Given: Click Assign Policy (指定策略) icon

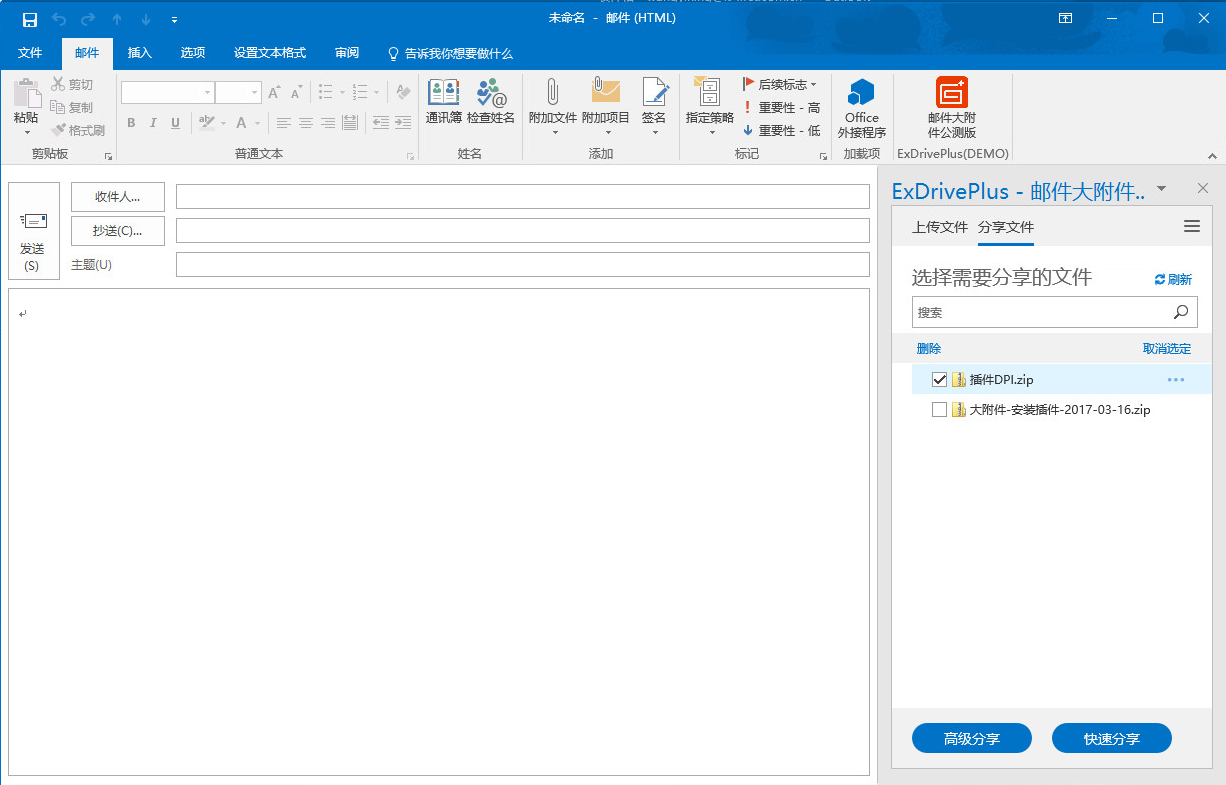Looking at the screenshot, I should pyautogui.click(x=709, y=92).
